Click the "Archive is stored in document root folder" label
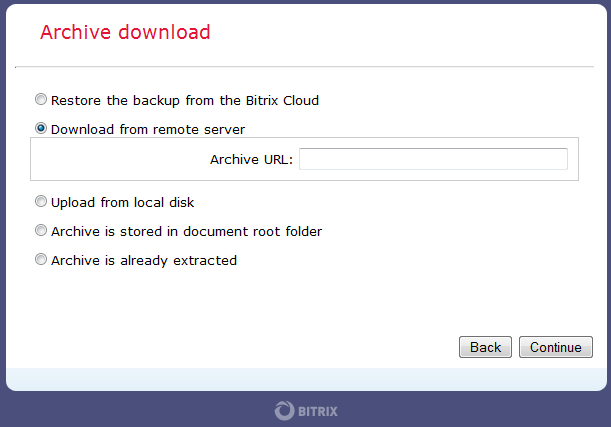This screenshot has height=427, width=611. pos(186,231)
